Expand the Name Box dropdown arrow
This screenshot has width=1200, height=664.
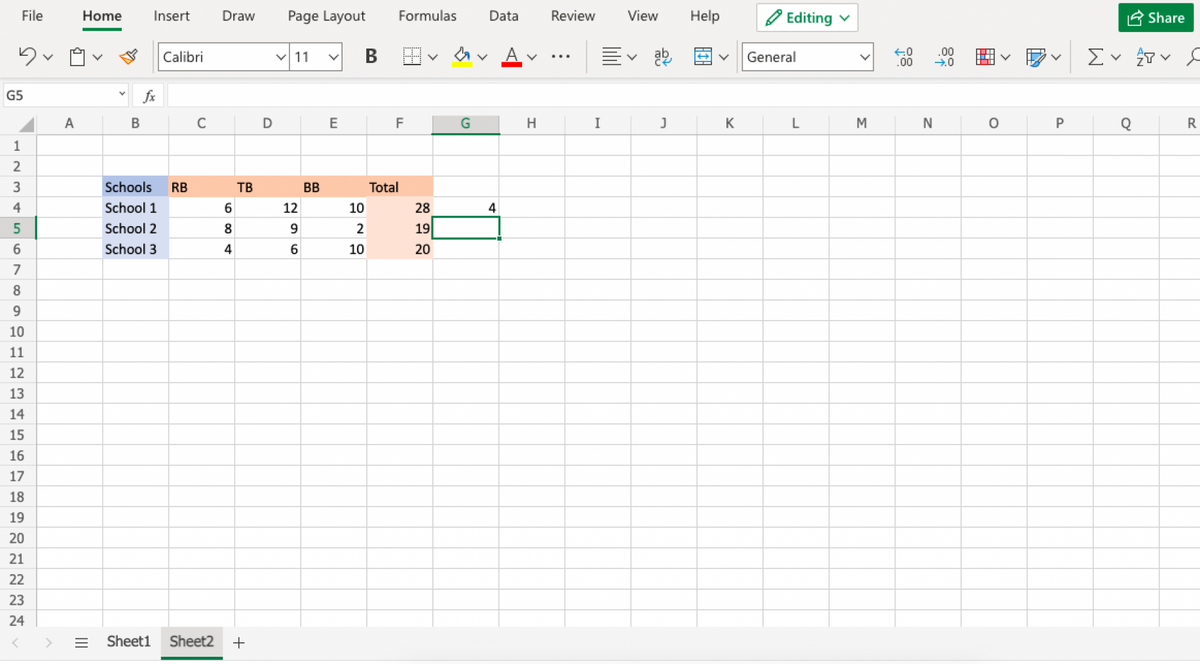[x=122, y=96]
